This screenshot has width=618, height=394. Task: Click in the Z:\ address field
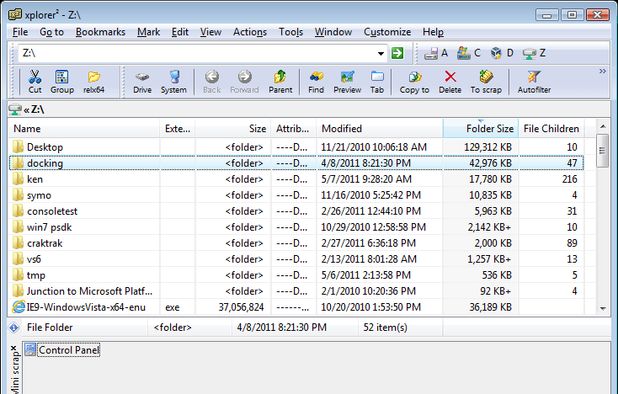(x=197, y=53)
